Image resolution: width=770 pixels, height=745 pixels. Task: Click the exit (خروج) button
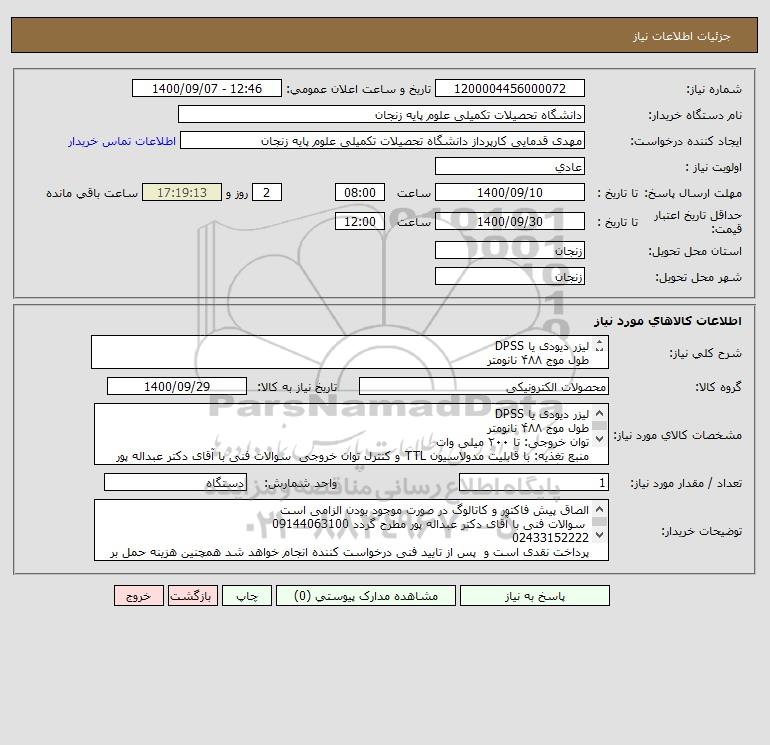click(x=138, y=596)
